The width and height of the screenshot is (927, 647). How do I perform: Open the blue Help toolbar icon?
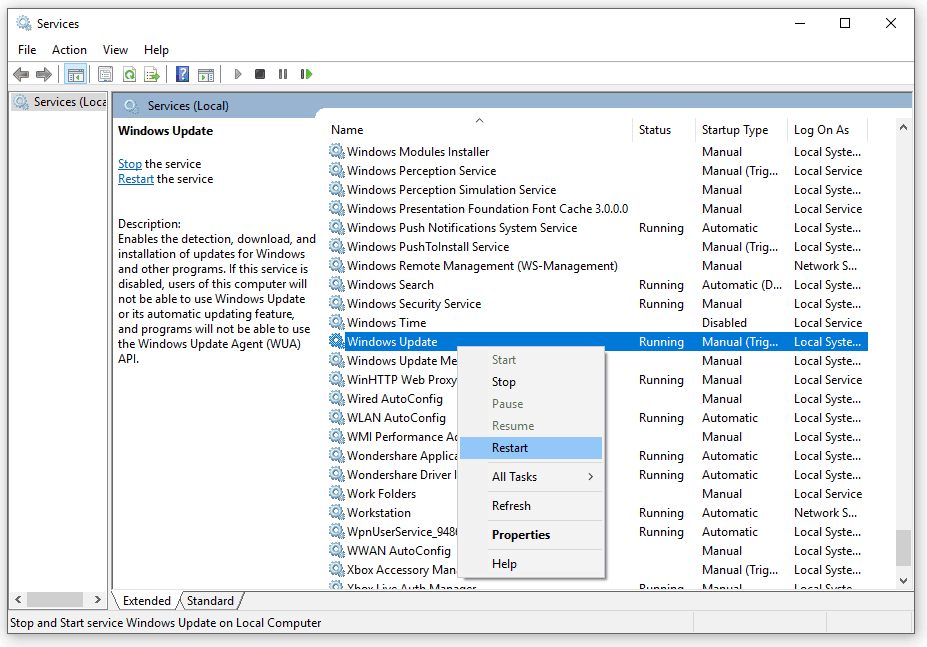pos(183,75)
